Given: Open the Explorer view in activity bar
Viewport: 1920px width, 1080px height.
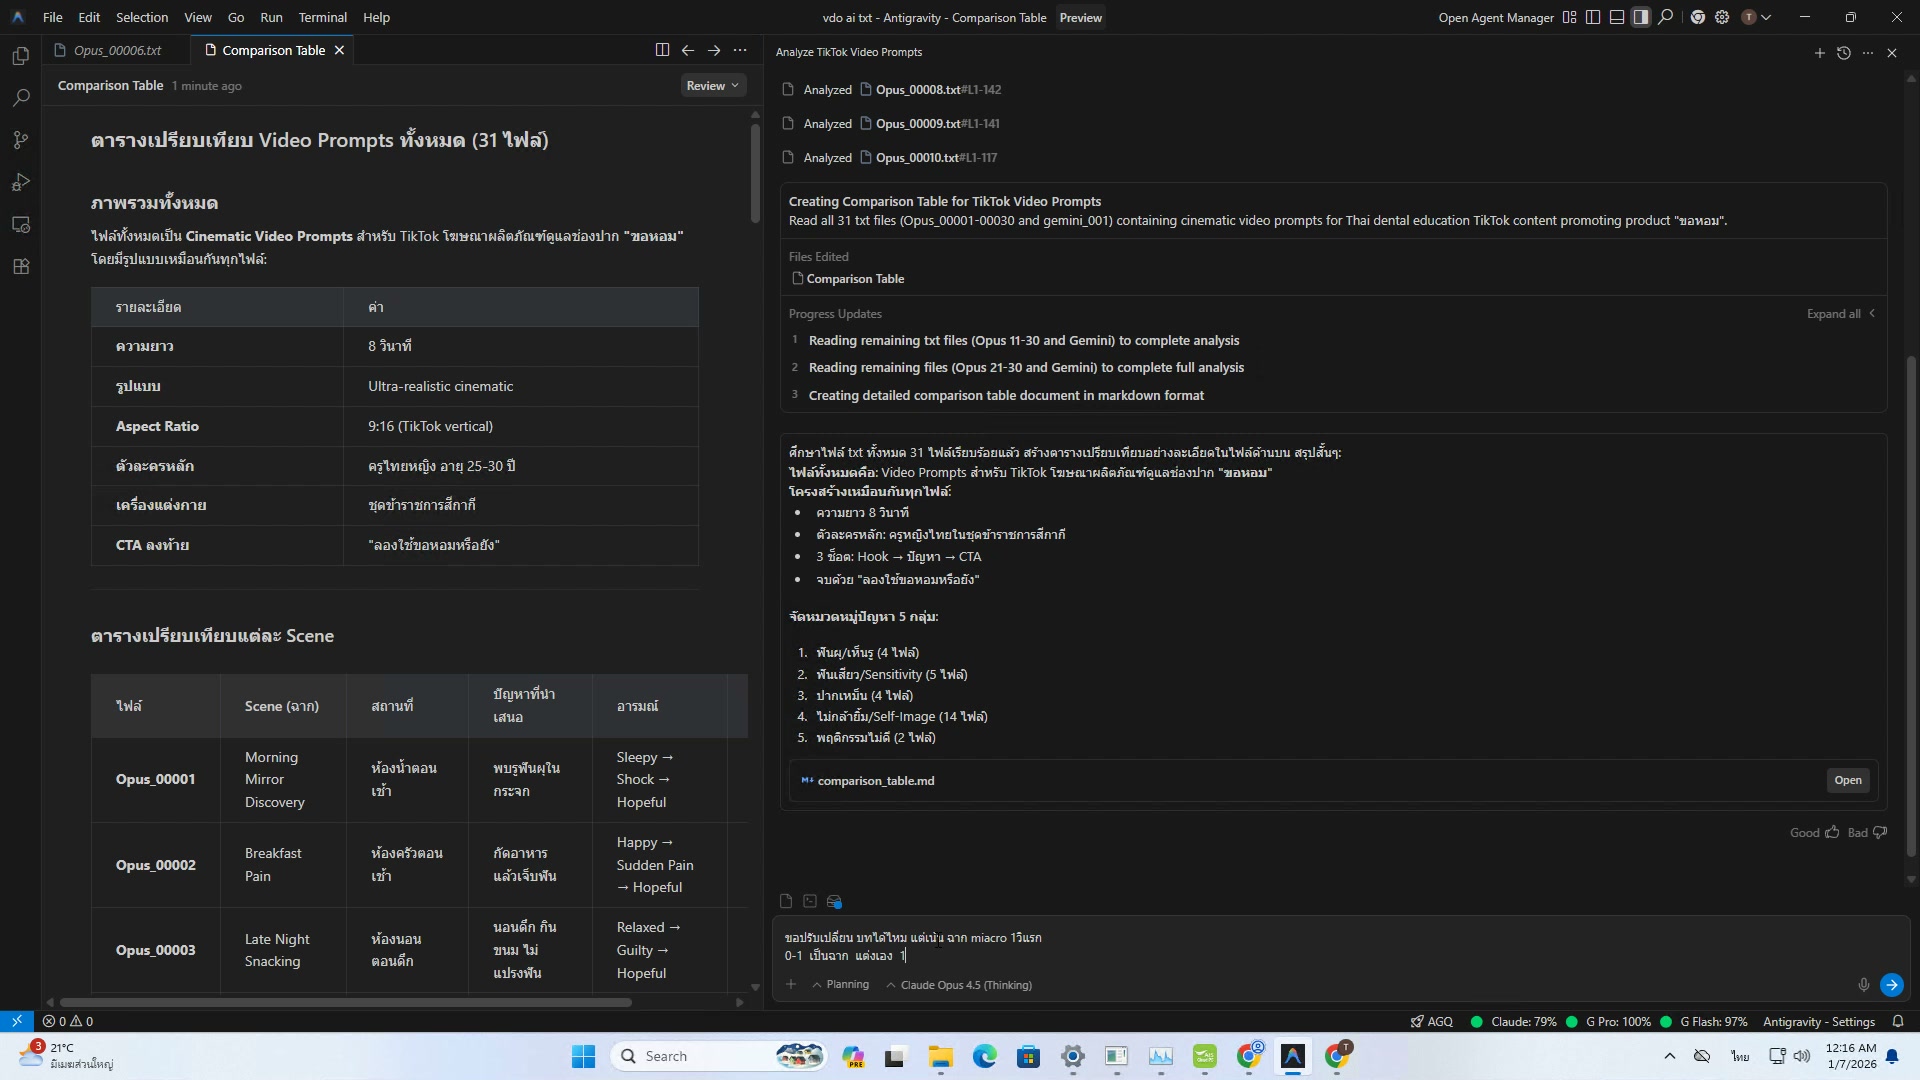Looking at the screenshot, I should [21, 56].
